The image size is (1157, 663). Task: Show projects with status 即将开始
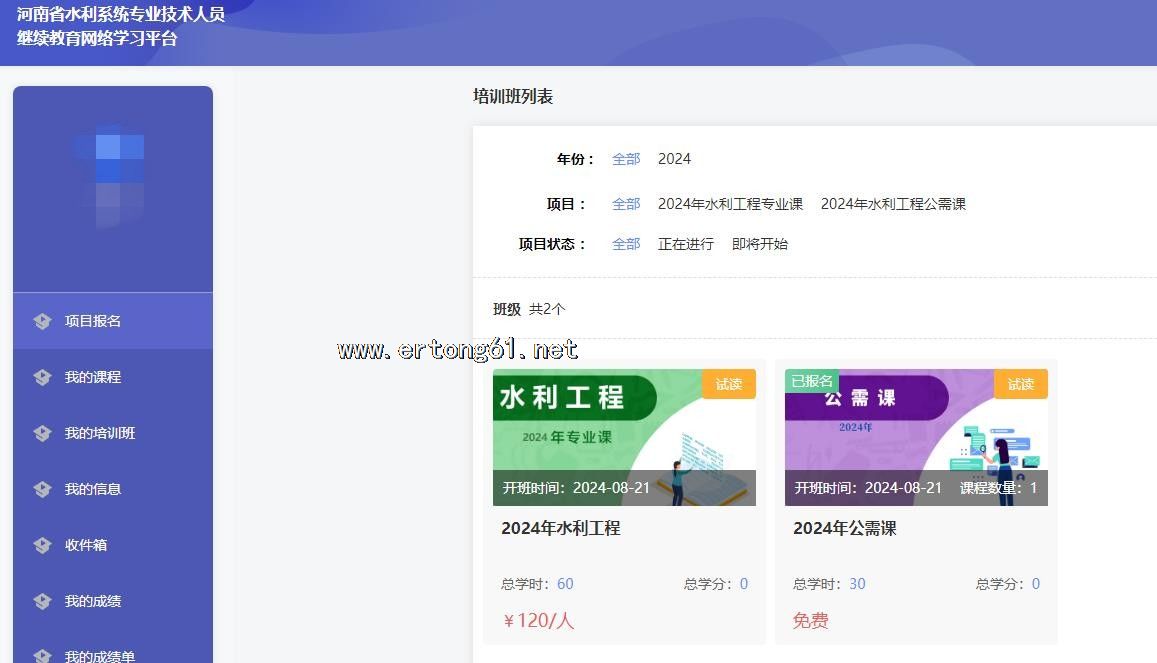pos(759,244)
